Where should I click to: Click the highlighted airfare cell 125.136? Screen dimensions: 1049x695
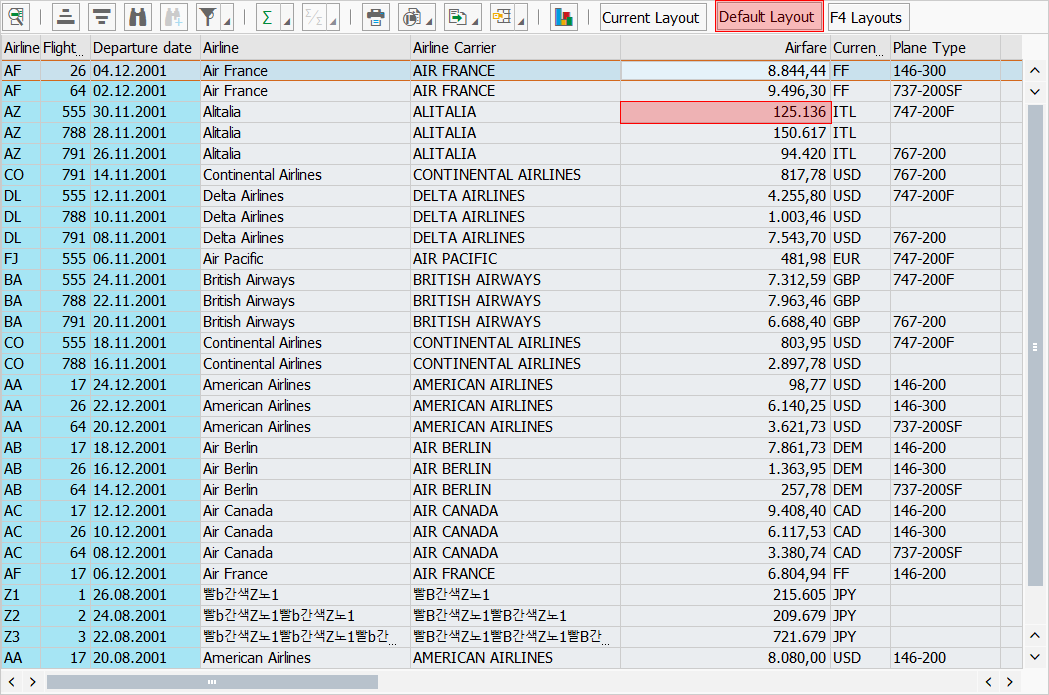726,112
